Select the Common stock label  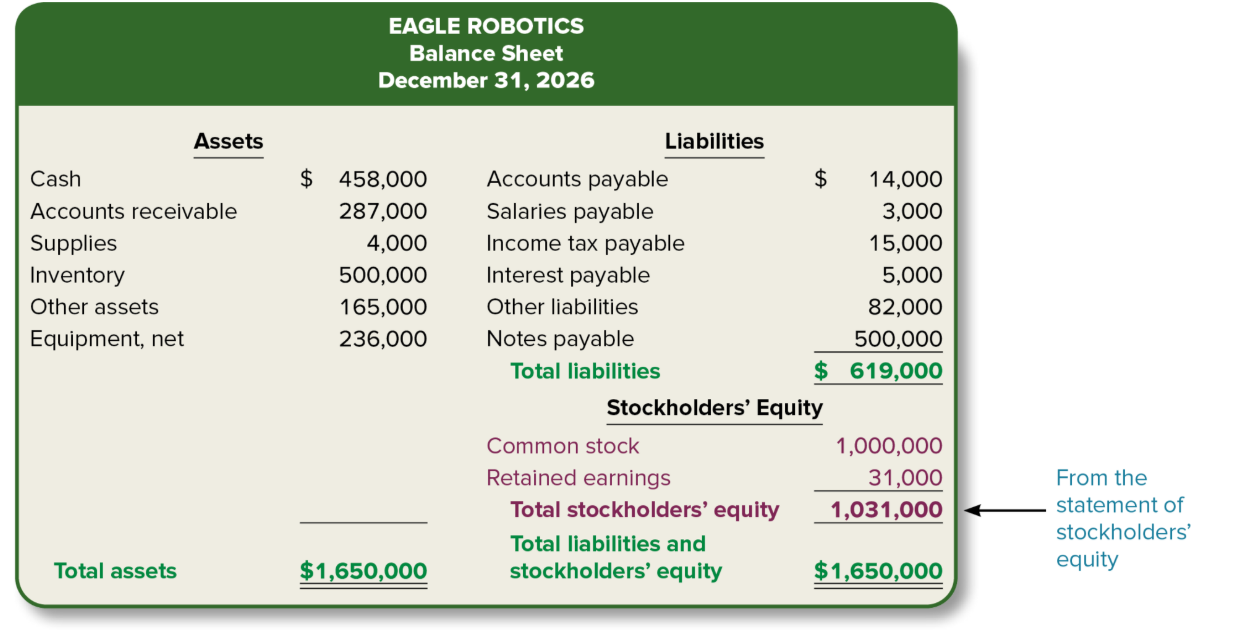coord(562,446)
